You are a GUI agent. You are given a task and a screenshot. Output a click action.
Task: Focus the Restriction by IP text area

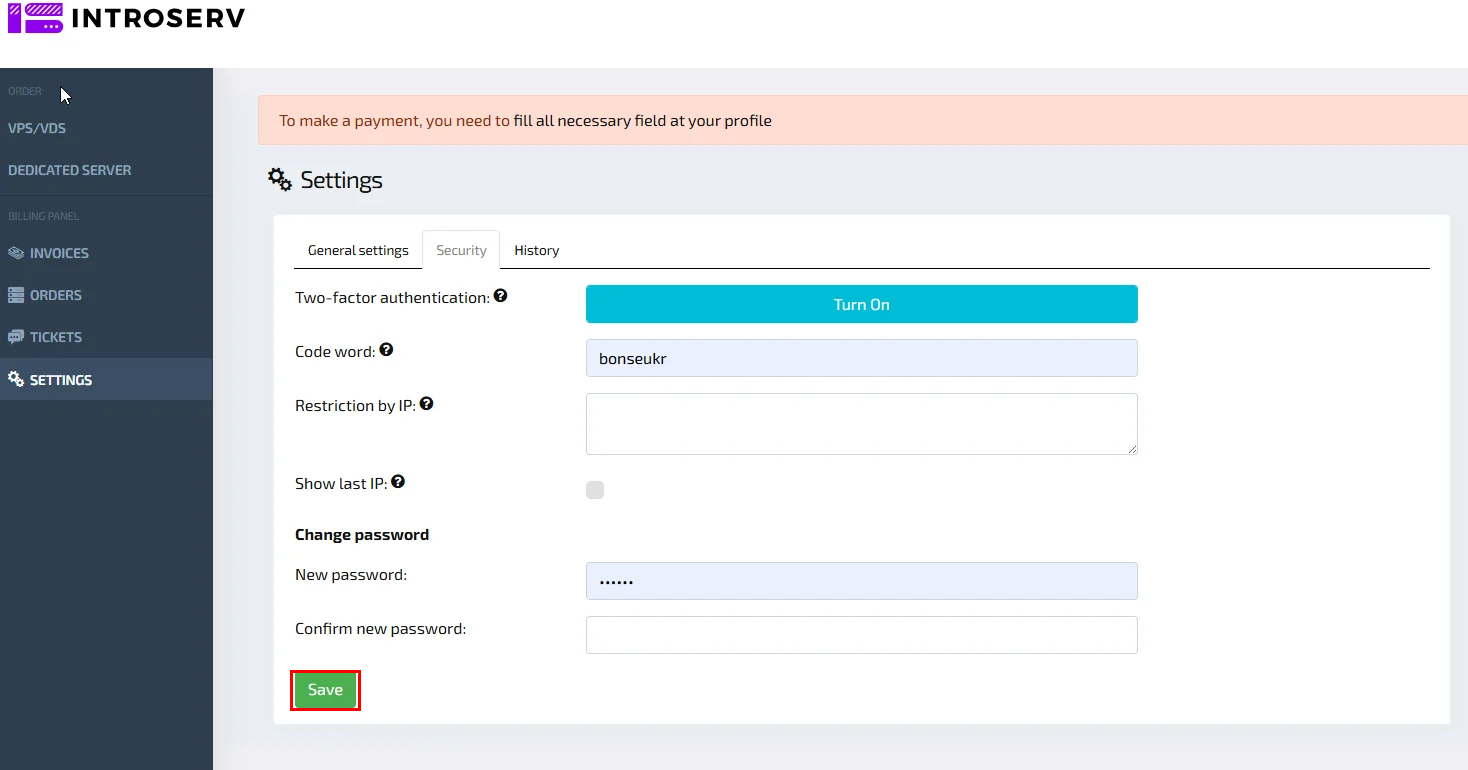[x=861, y=424]
